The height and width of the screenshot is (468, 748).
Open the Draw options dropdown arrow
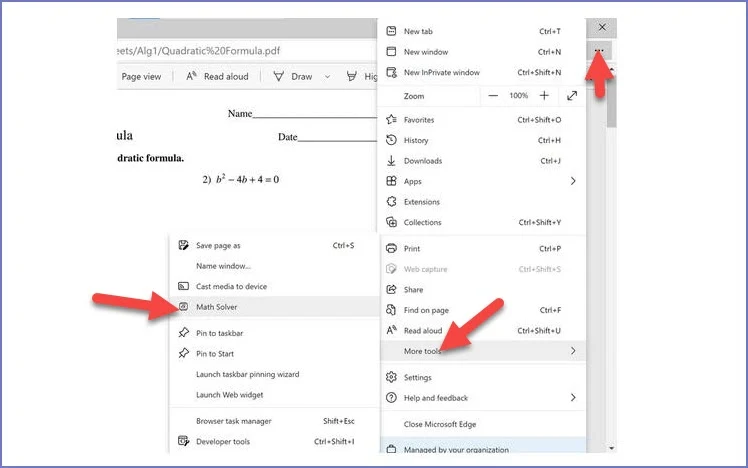327,76
